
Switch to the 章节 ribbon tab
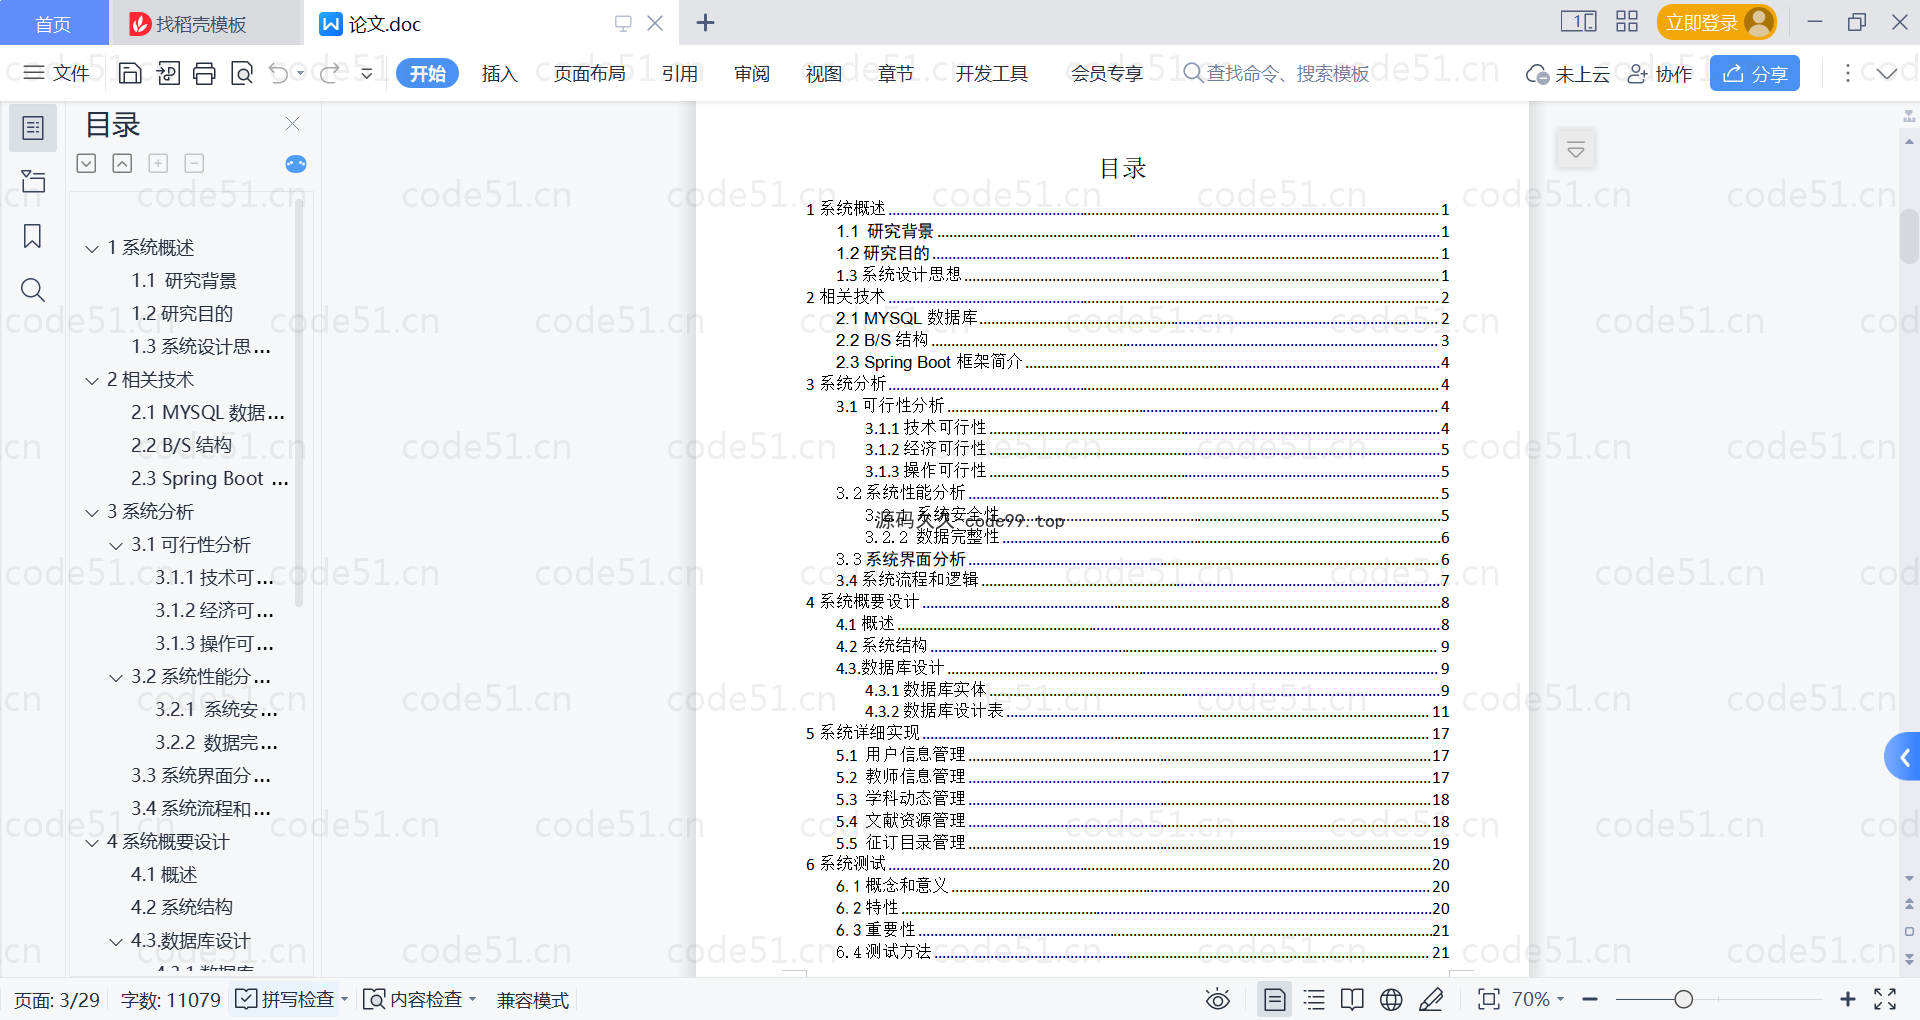895,73
